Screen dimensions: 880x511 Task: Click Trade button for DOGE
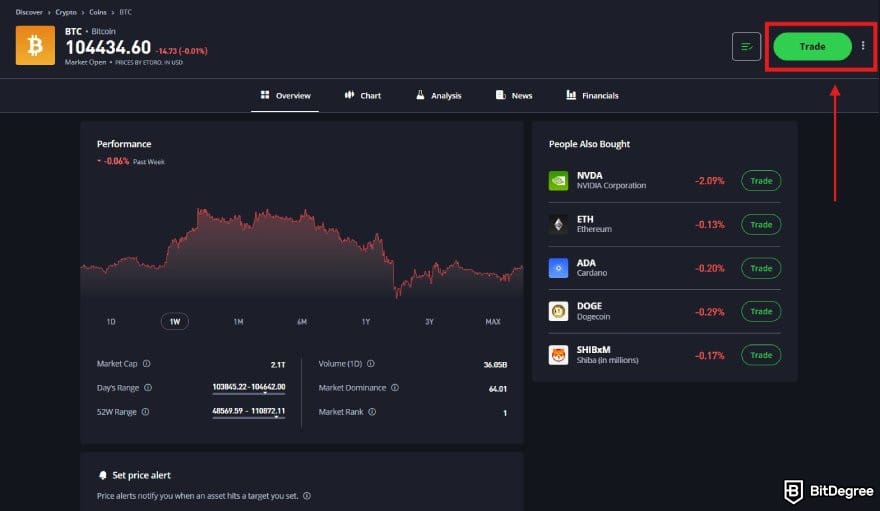pos(761,311)
